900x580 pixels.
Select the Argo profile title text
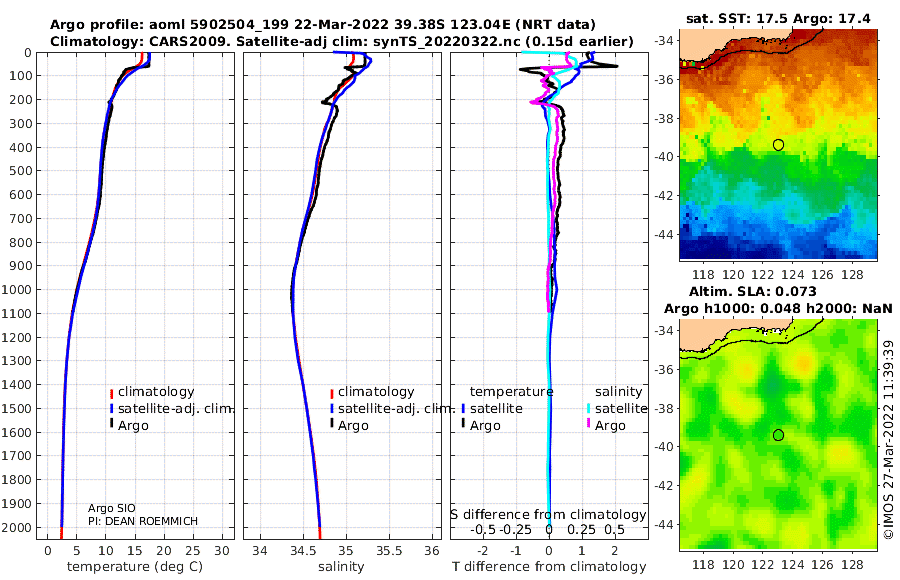[x=323, y=25]
